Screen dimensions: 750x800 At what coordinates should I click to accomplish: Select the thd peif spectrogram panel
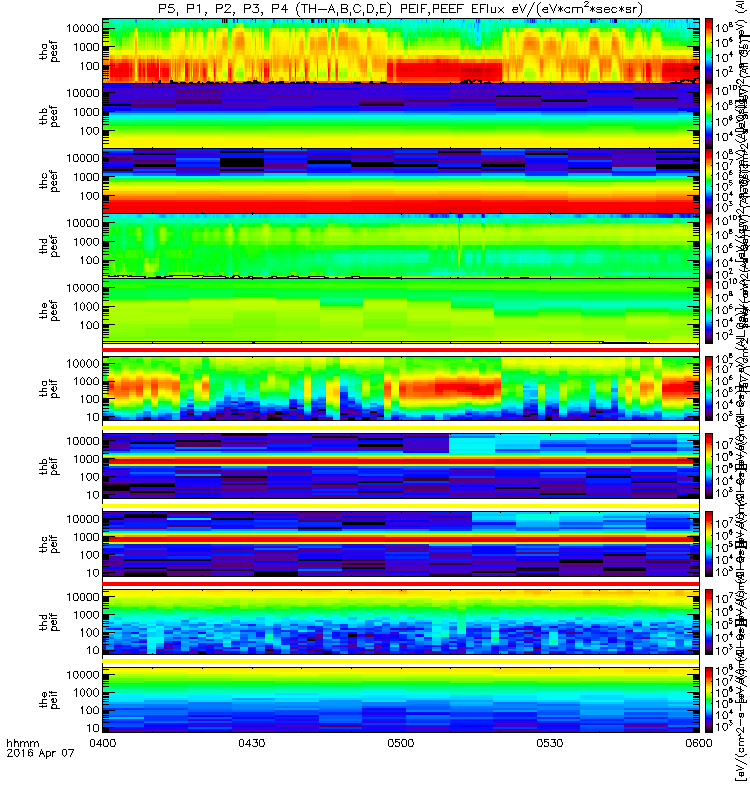[401, 622]
